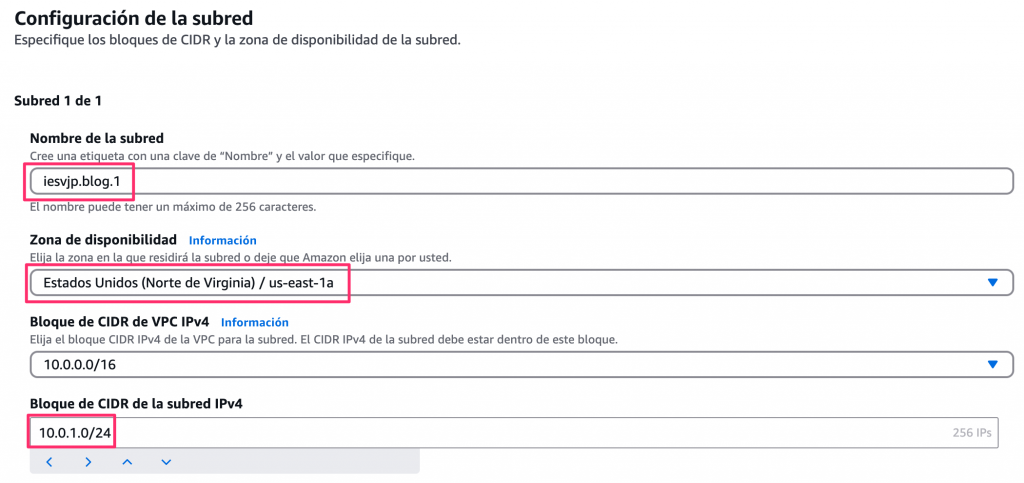Select the Subred 1 de 1 label

(58, 101)
